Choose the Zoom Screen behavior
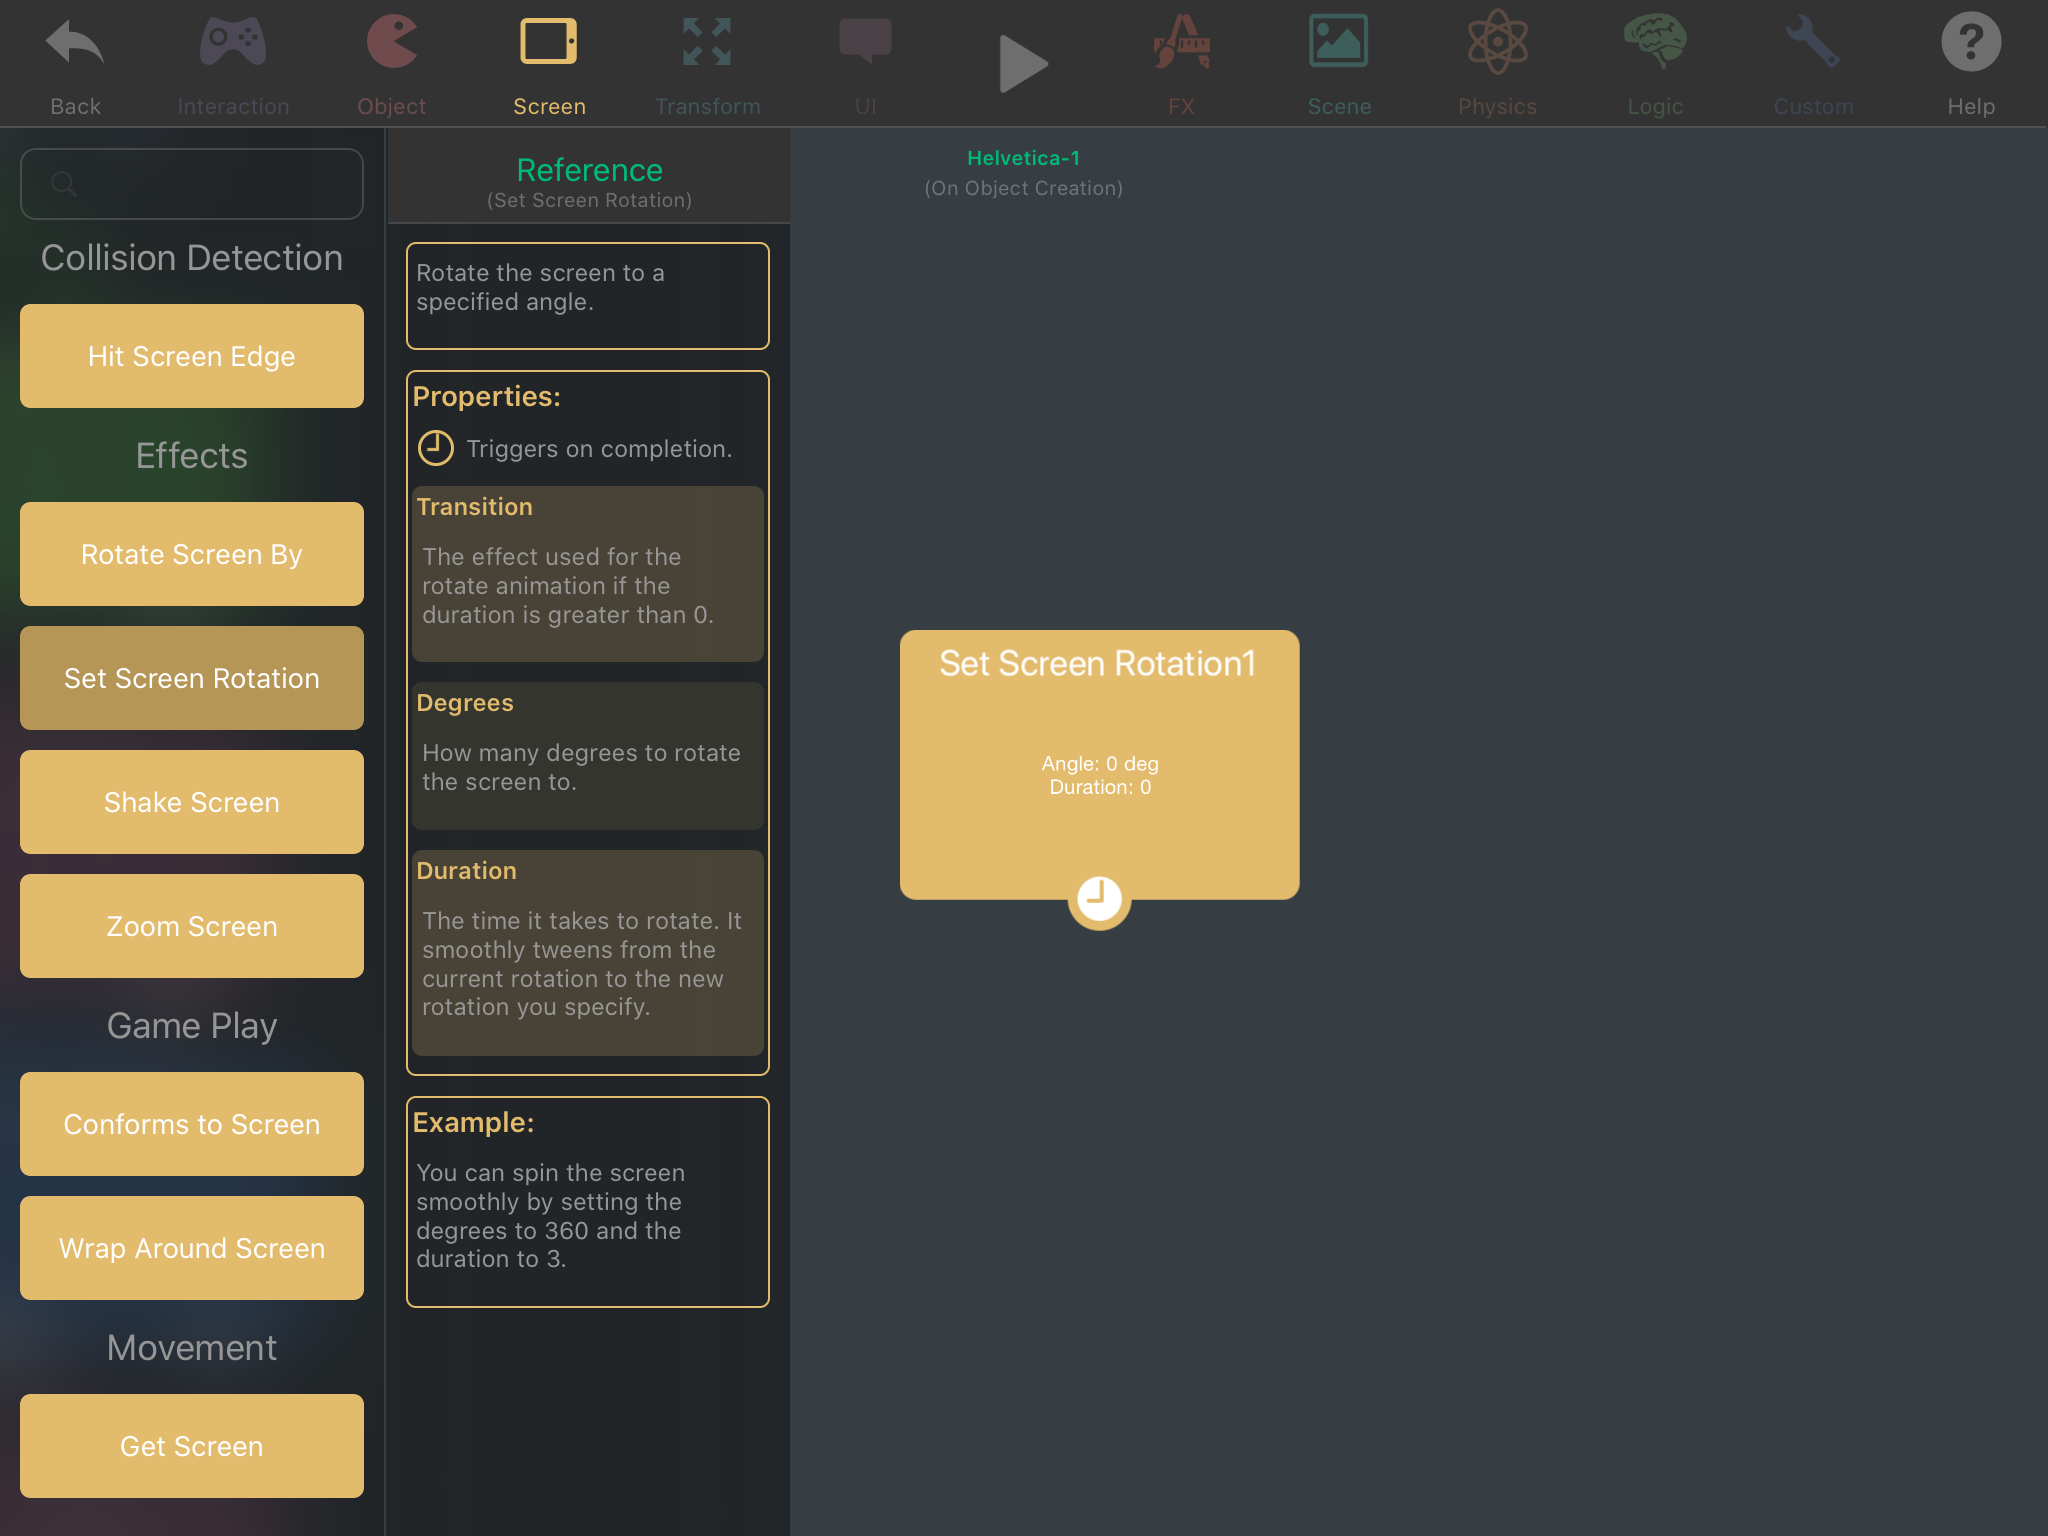2048x1536 pixels. click(192, 926)
